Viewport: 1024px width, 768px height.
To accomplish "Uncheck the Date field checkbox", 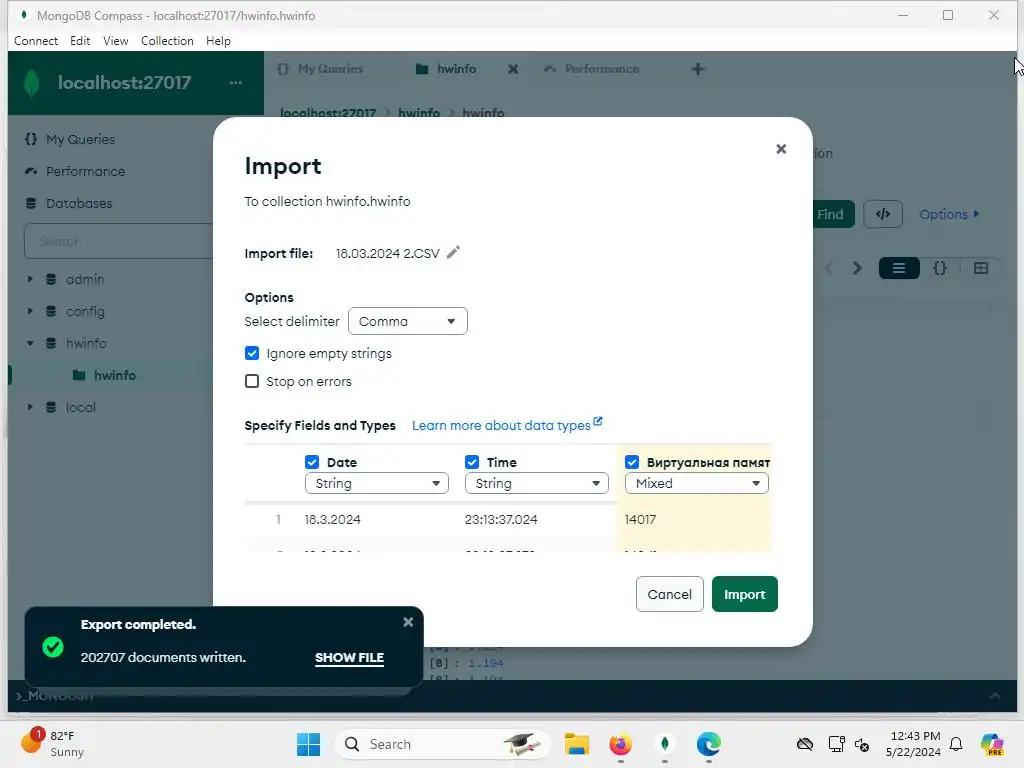I will [x=312, y=462].
